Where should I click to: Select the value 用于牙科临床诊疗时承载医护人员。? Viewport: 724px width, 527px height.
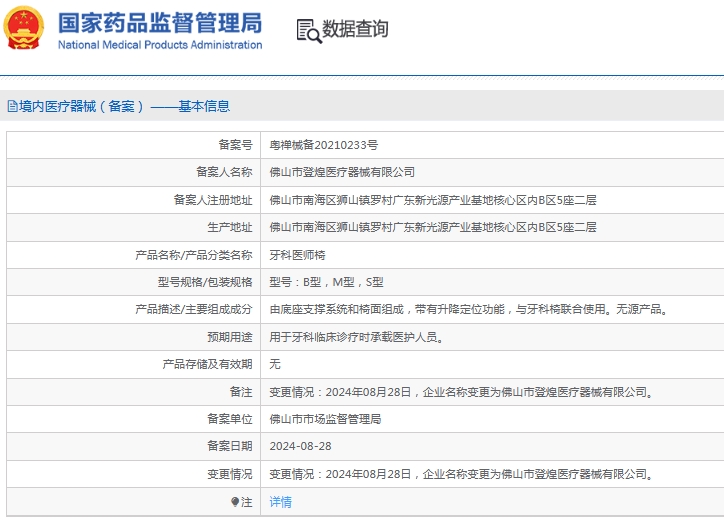(x=356, y=337)
